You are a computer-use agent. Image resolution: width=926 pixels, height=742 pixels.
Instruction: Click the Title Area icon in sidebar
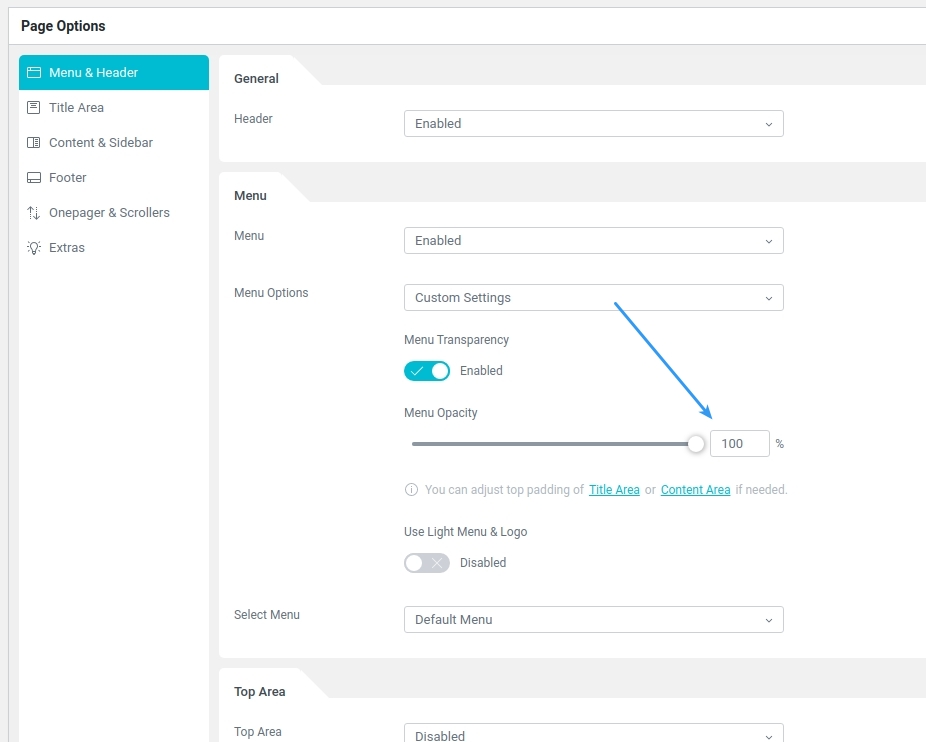34,108
